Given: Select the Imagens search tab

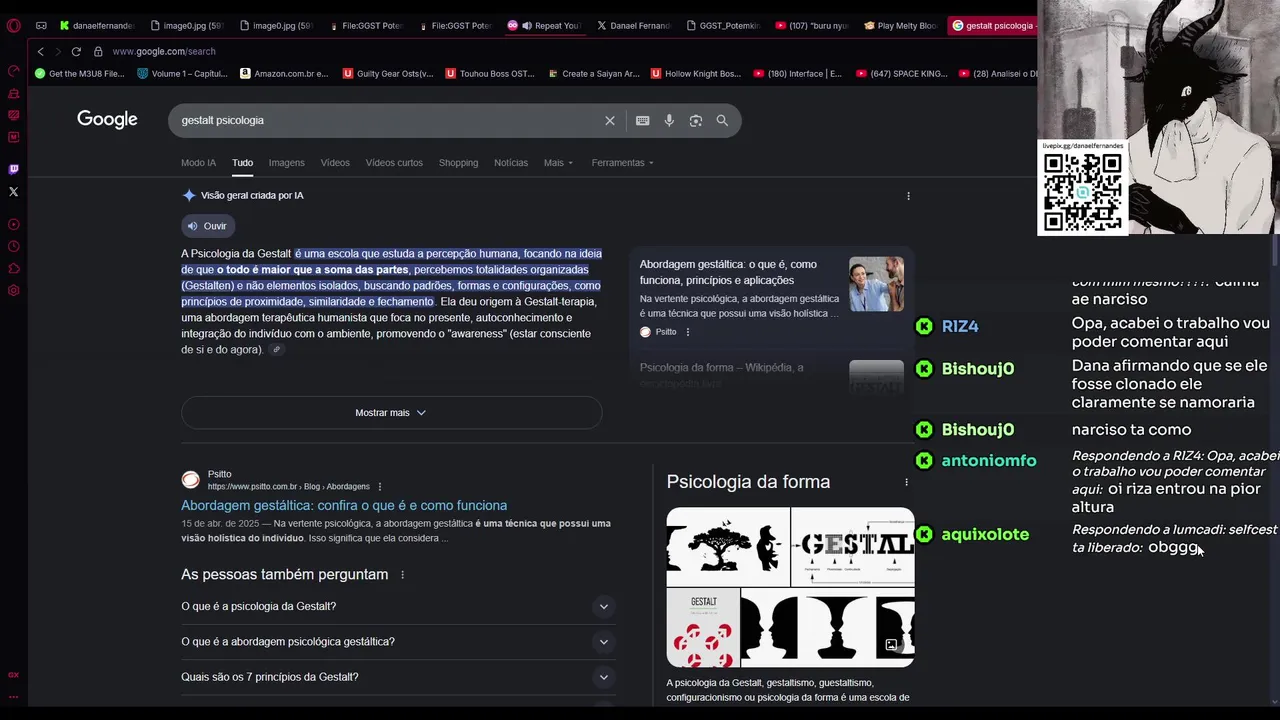Looking at the screenshot, I should (x=286, y=163).
